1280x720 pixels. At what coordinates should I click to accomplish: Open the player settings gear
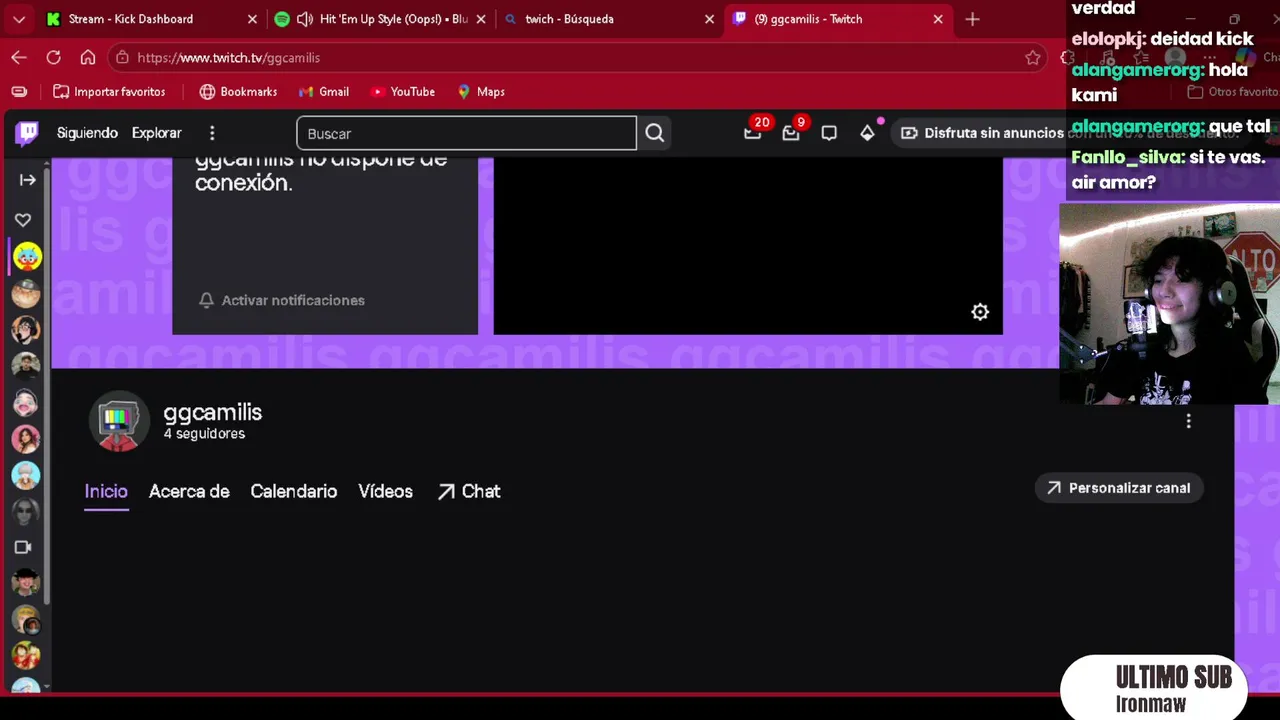980,312
